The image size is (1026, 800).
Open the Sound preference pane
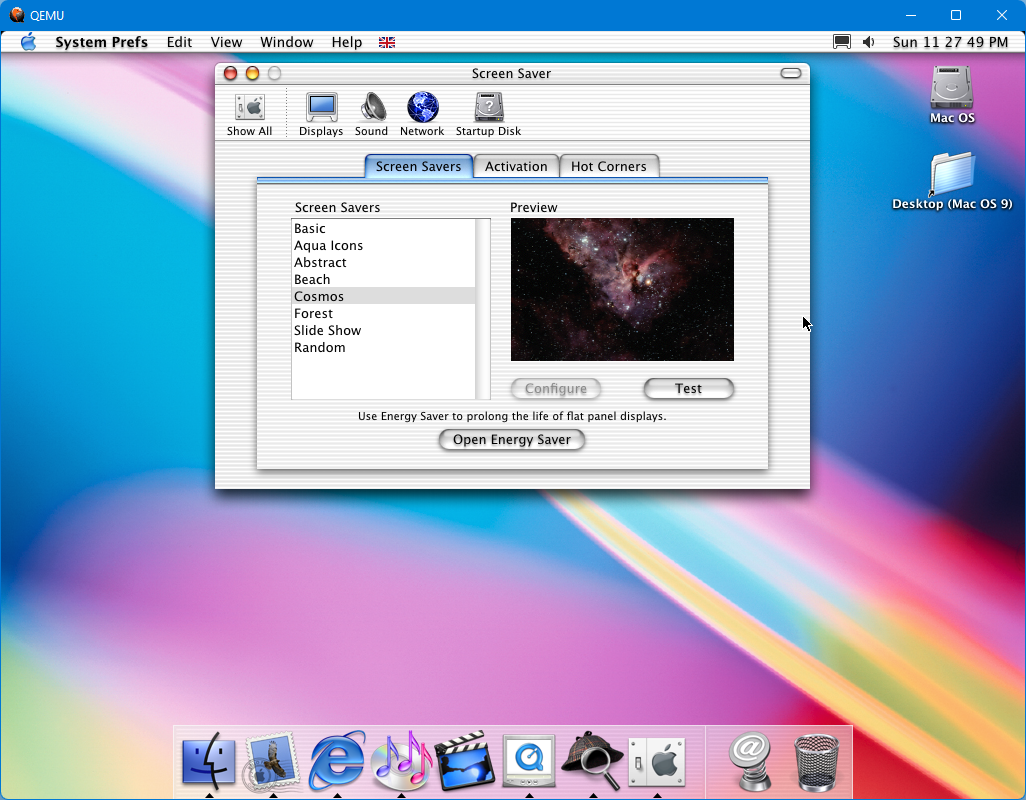(371, 113)
